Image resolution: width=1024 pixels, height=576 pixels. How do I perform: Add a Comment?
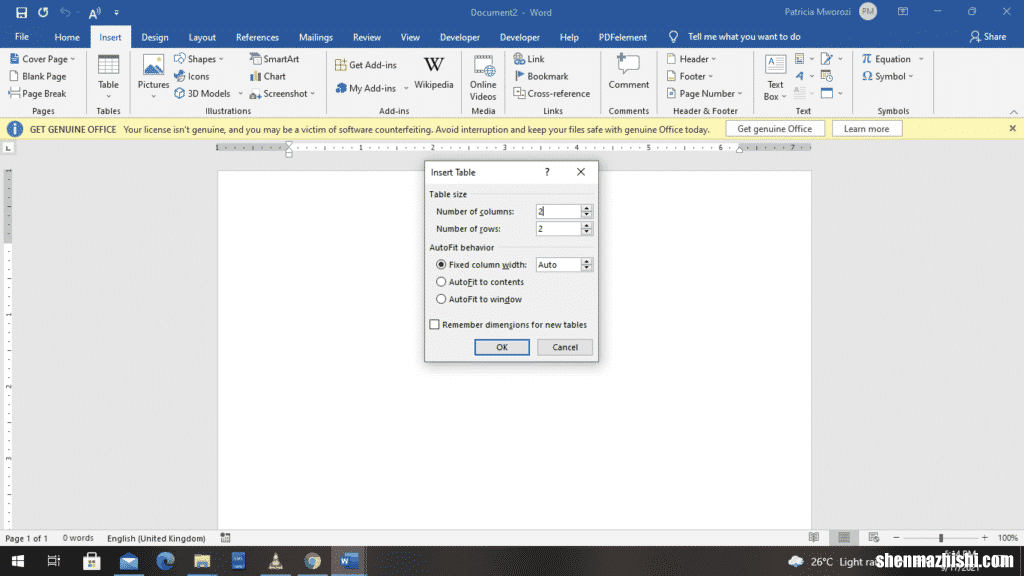[x=628, y=72]
